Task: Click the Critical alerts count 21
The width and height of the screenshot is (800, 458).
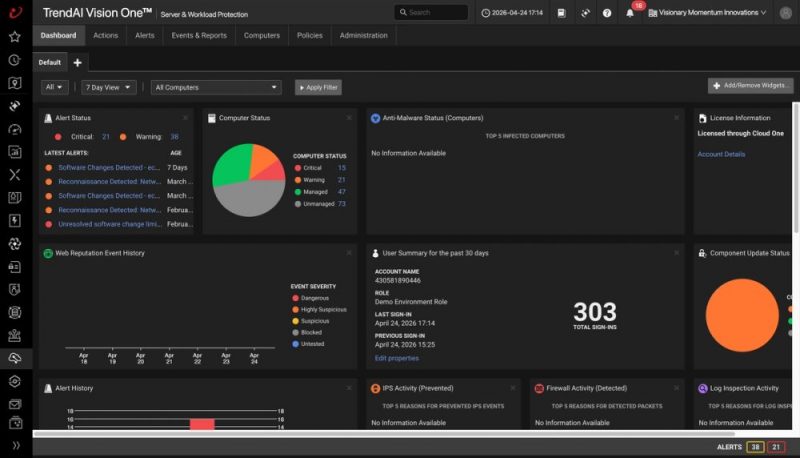Action: [106, 137]
